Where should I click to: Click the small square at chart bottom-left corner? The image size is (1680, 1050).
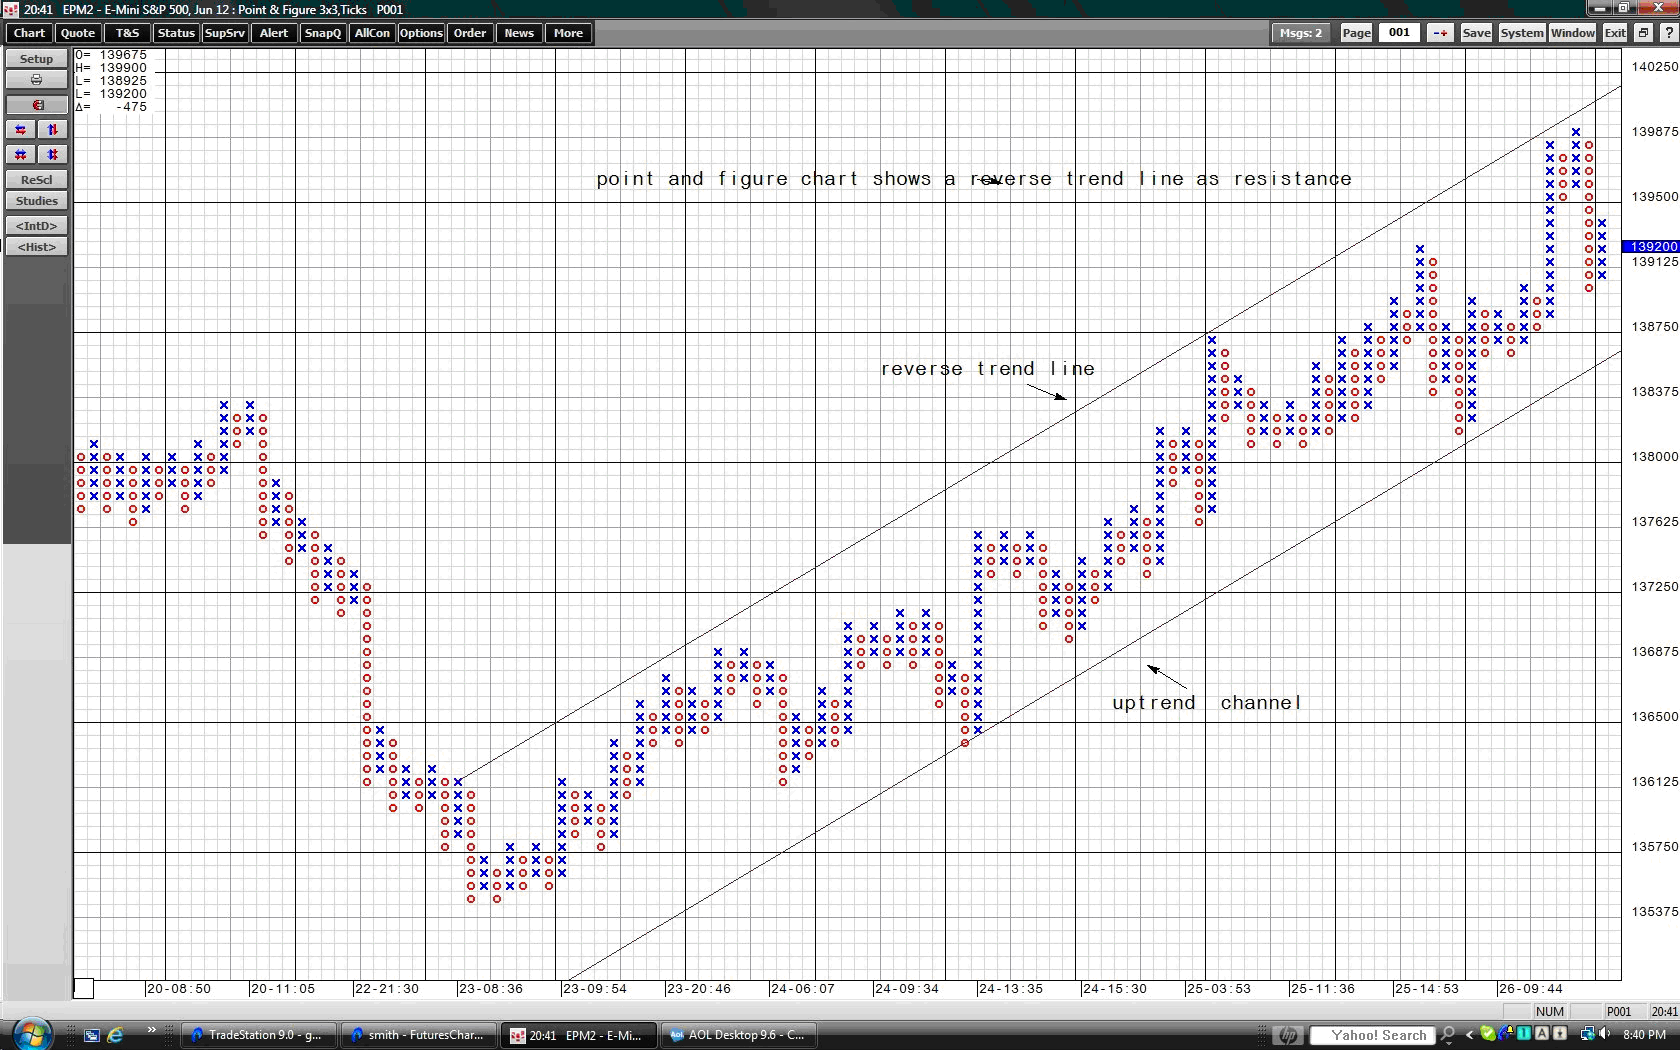click(84, 988)
